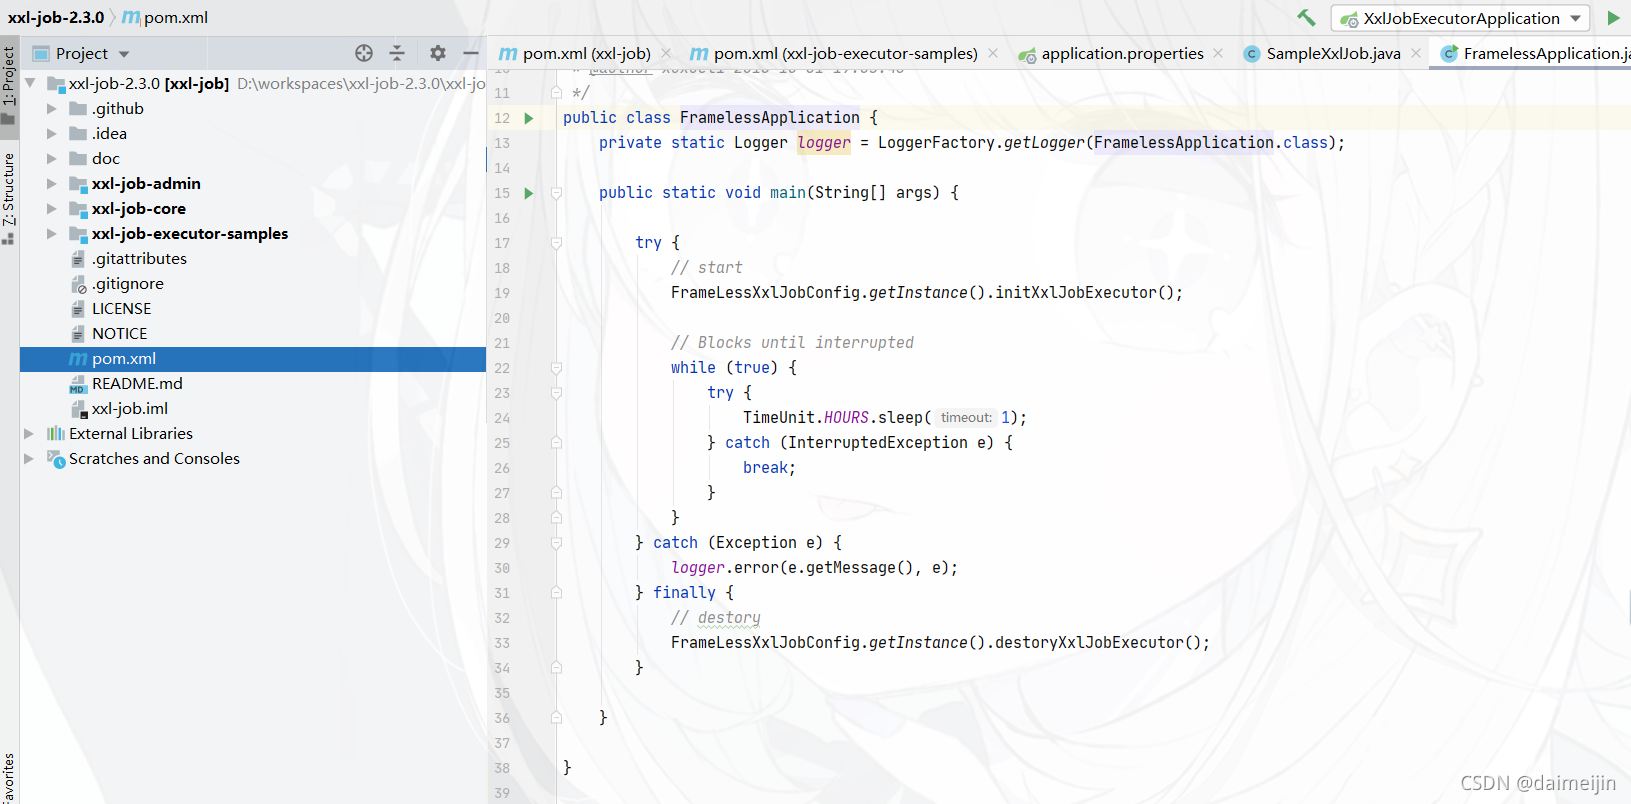Open the application.properties editor tab
1631x804 pixels.
coord(1122,53)
